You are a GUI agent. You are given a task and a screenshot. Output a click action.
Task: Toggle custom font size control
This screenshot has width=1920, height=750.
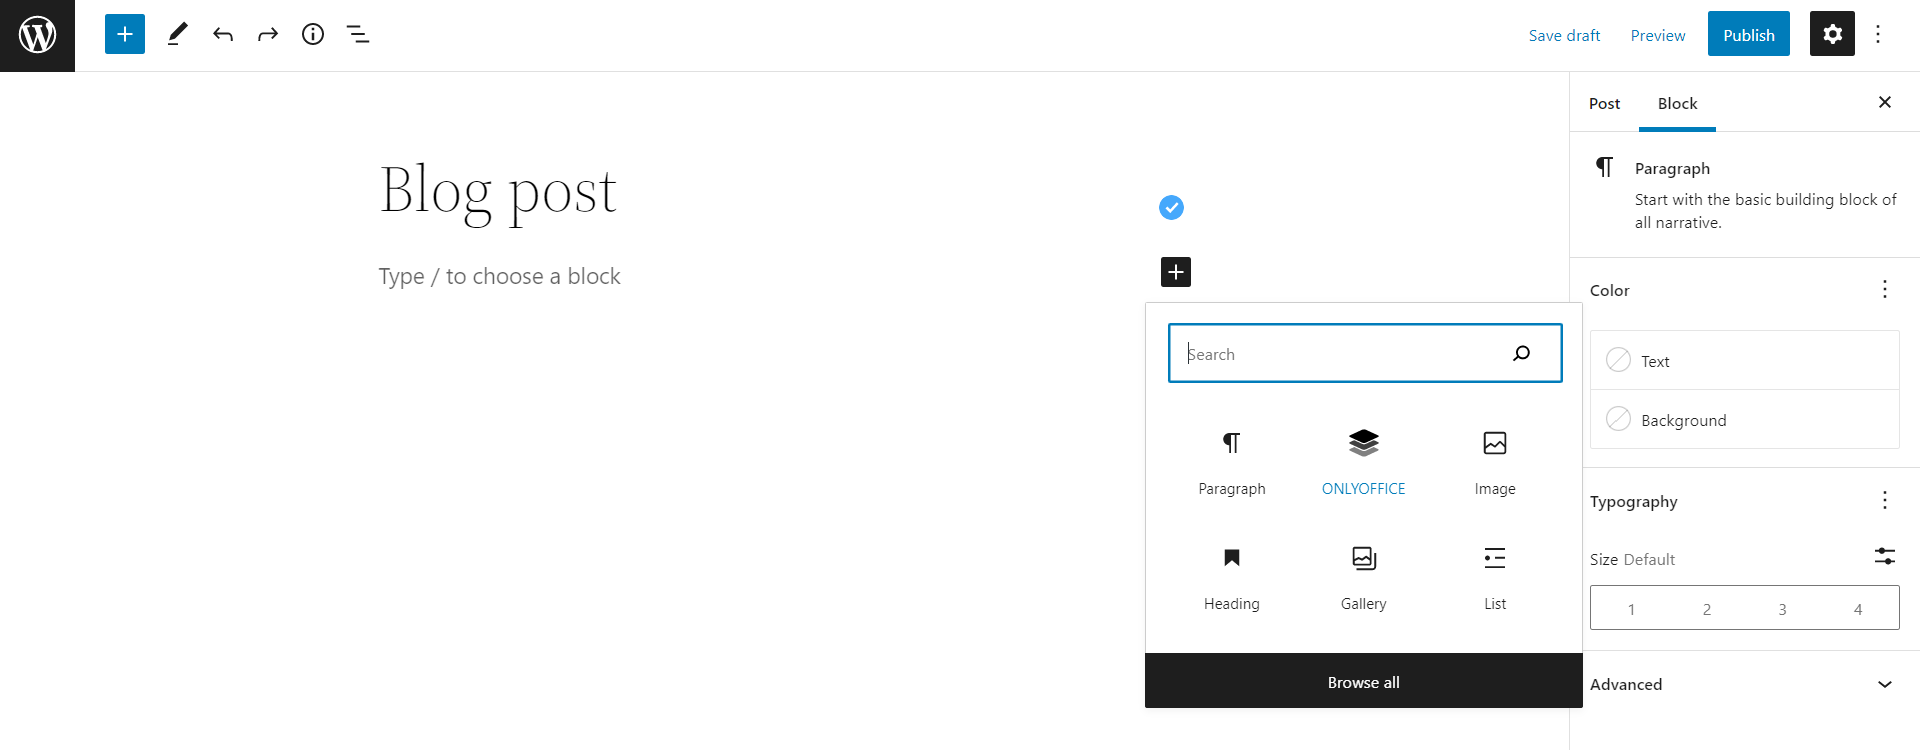(1884, 556)
